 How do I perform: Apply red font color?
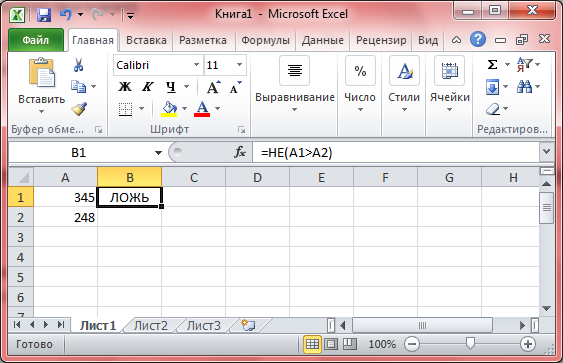202,109
